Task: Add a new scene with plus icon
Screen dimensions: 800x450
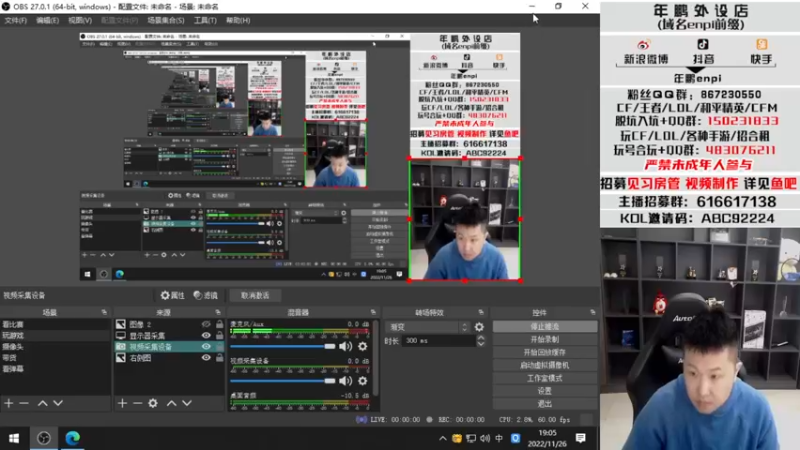Action: tap(9, 403)
